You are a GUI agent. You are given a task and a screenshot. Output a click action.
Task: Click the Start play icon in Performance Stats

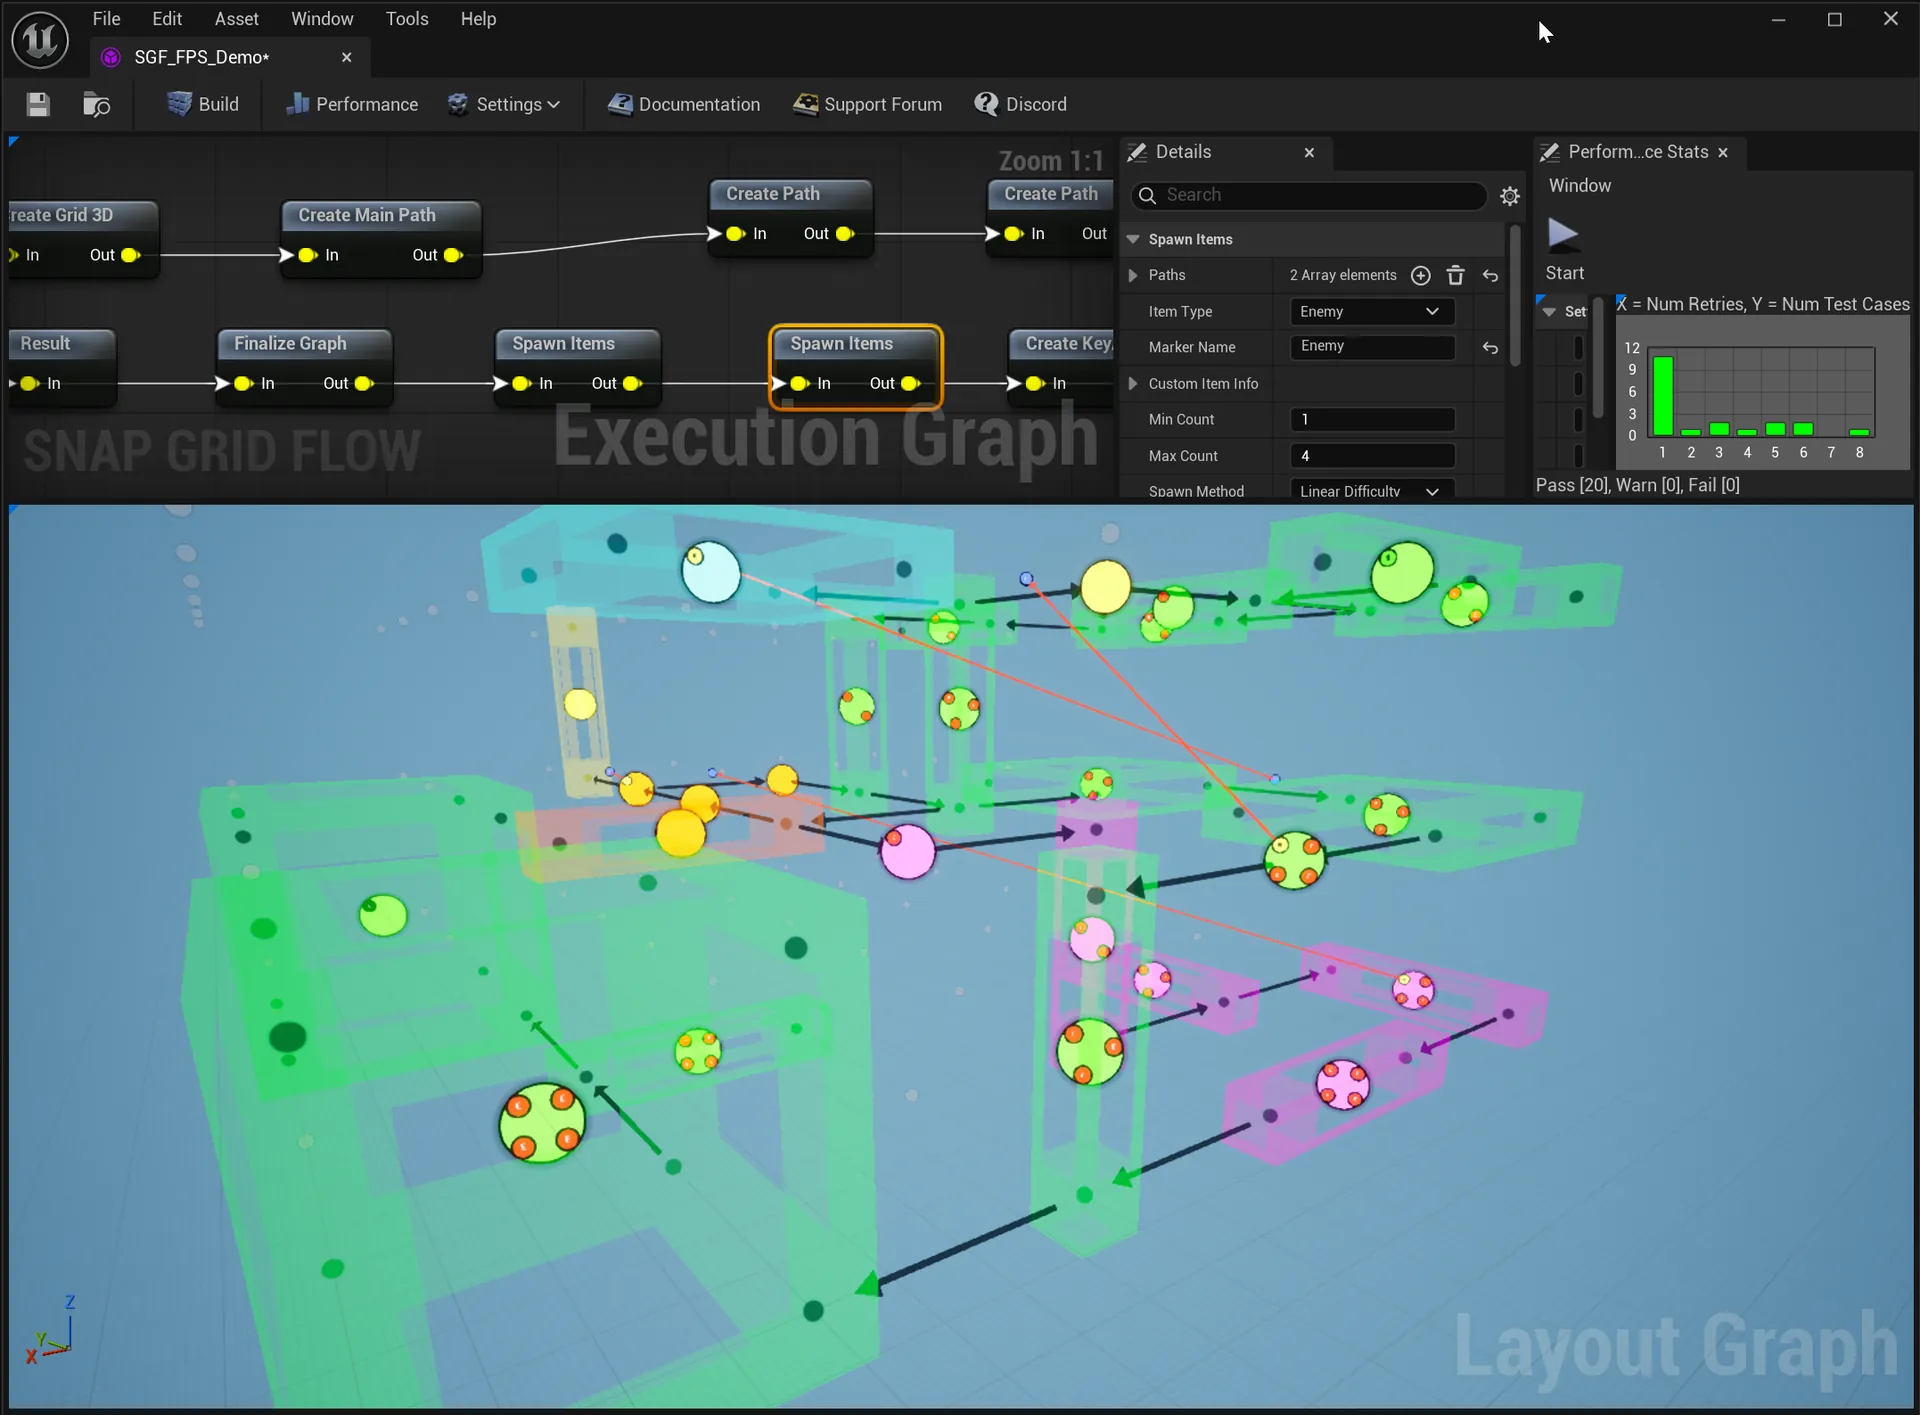click(1563, 234)
